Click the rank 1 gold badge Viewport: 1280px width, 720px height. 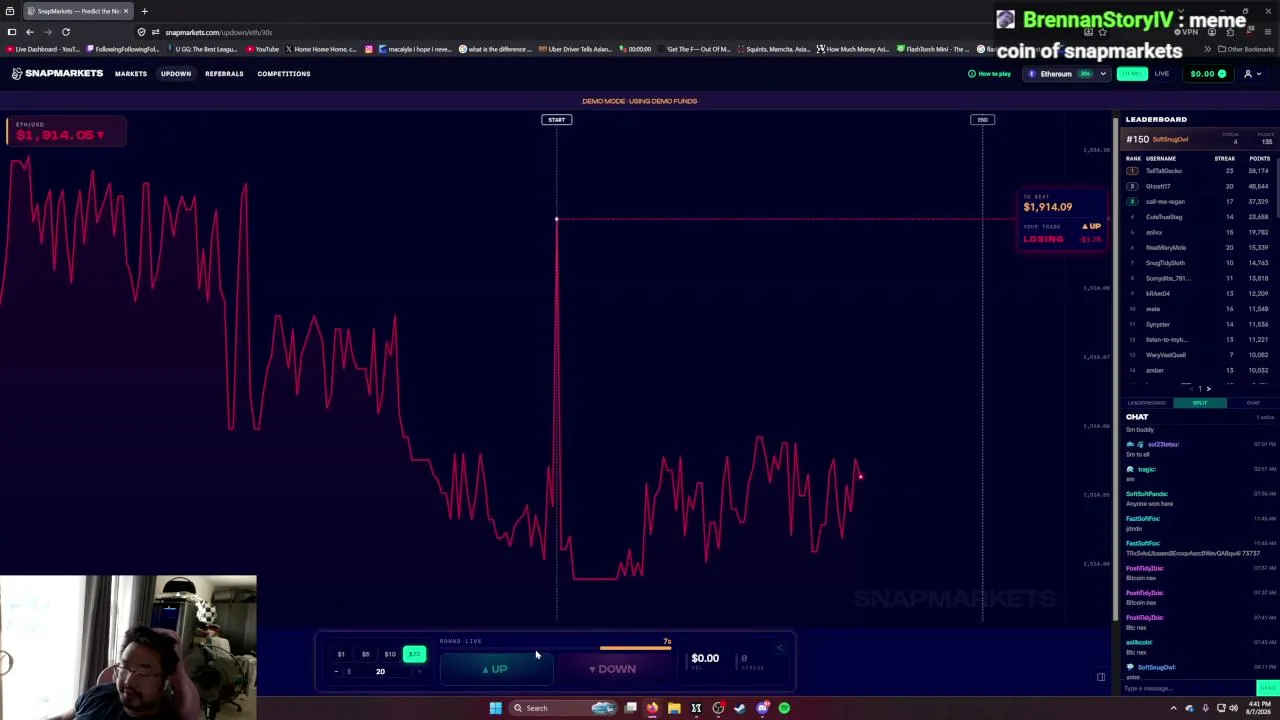1132,171
